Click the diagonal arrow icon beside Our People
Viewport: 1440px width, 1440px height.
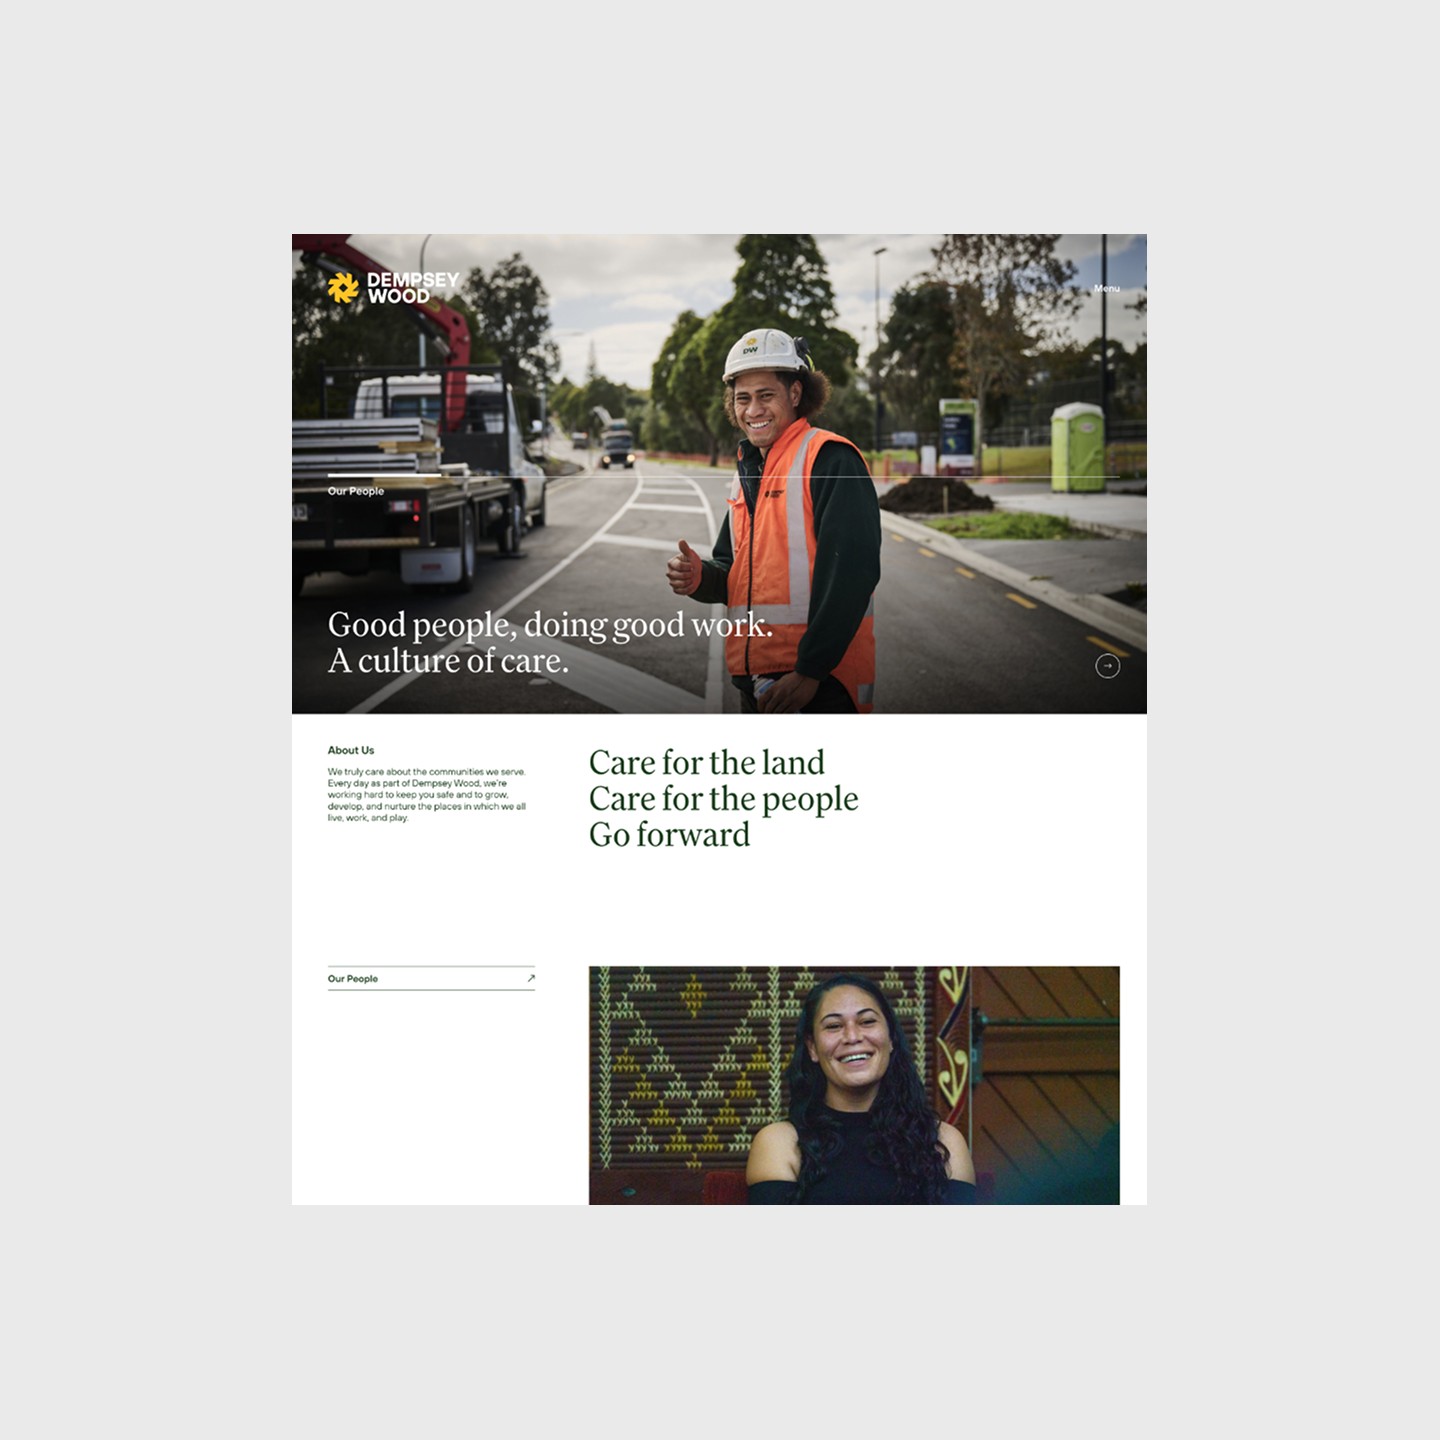pyautogui.click(x=531, y=978)
